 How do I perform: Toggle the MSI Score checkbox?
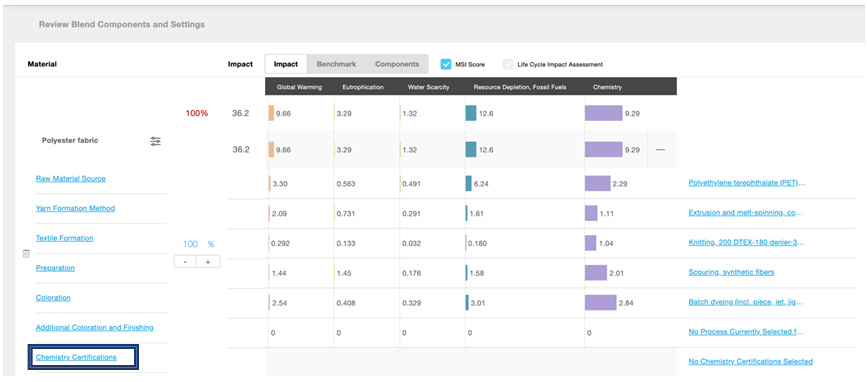446,64
